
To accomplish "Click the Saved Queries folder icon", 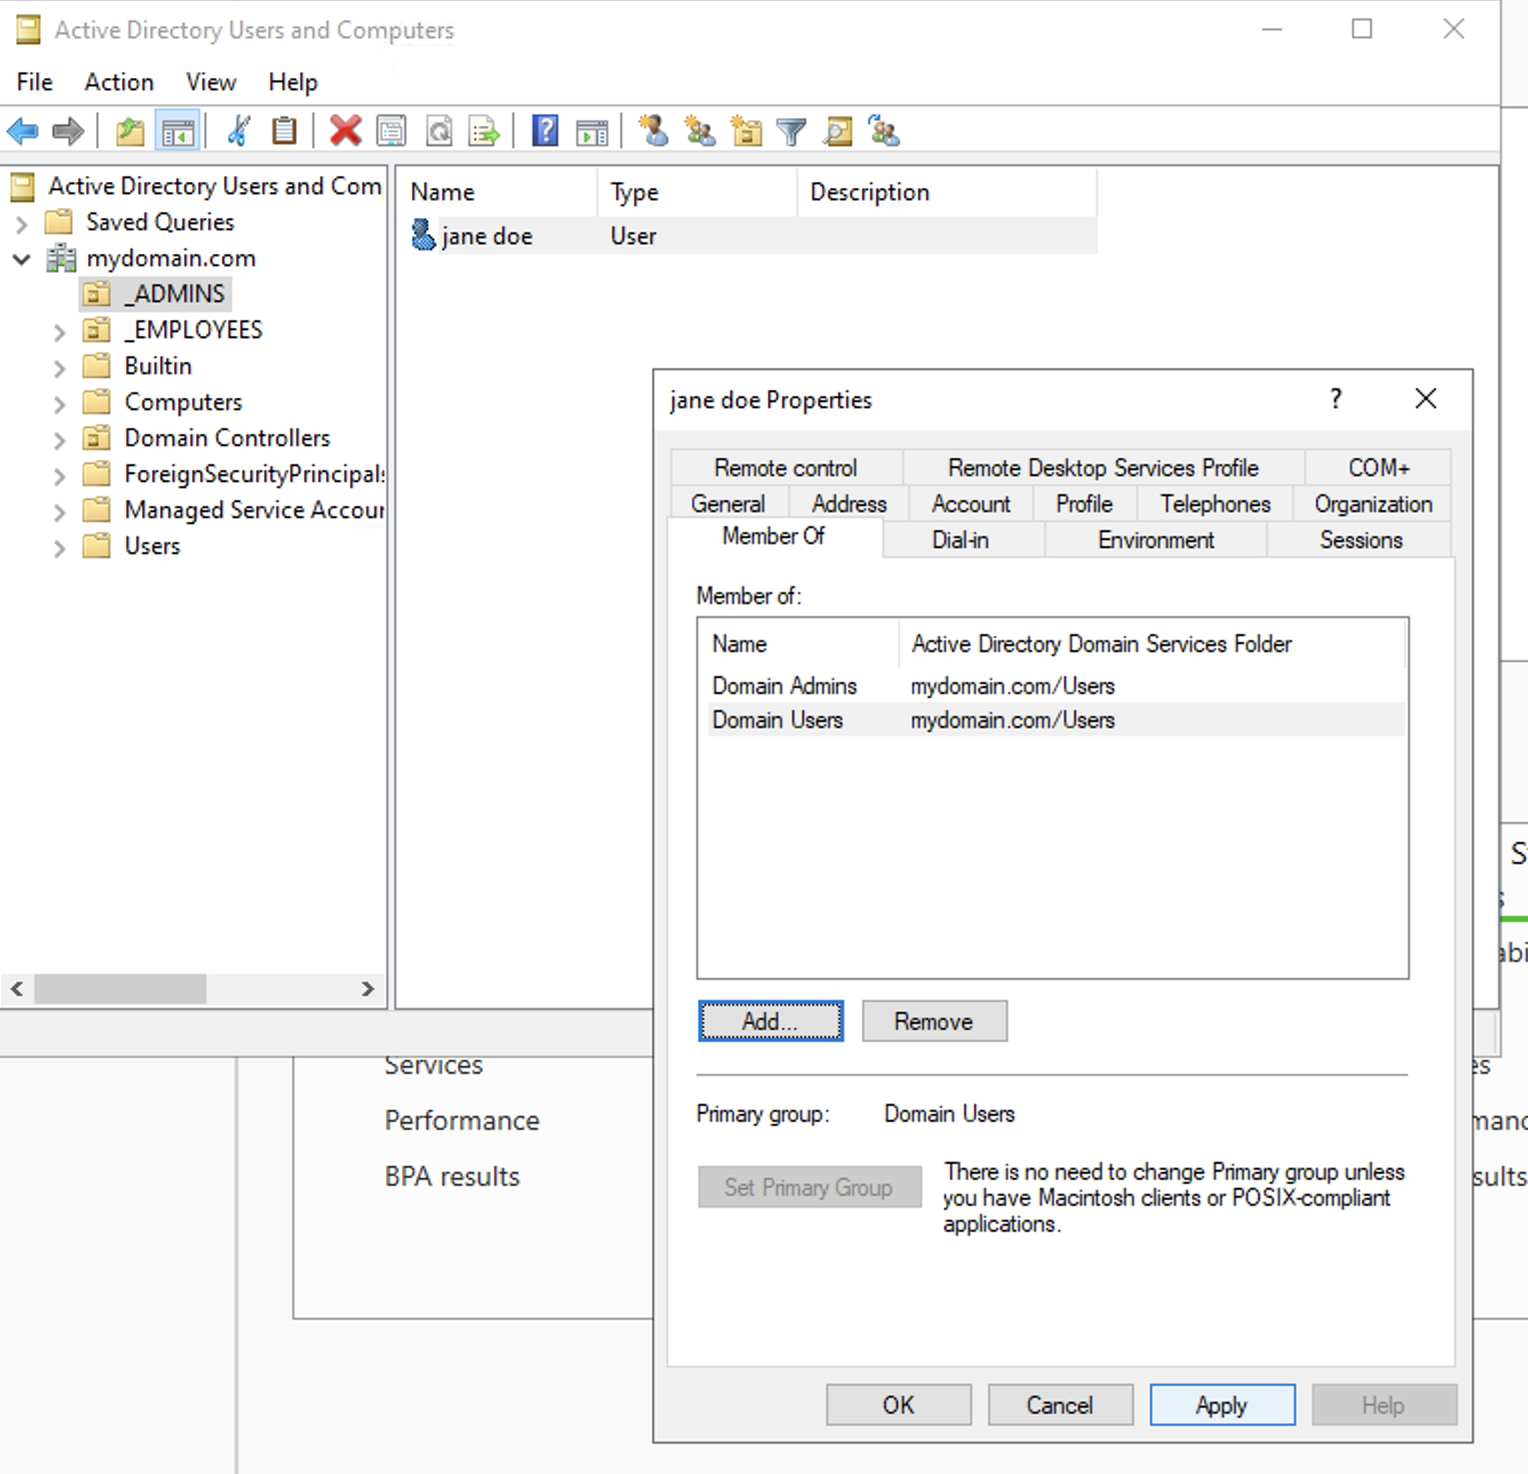I will click(60, 221).
